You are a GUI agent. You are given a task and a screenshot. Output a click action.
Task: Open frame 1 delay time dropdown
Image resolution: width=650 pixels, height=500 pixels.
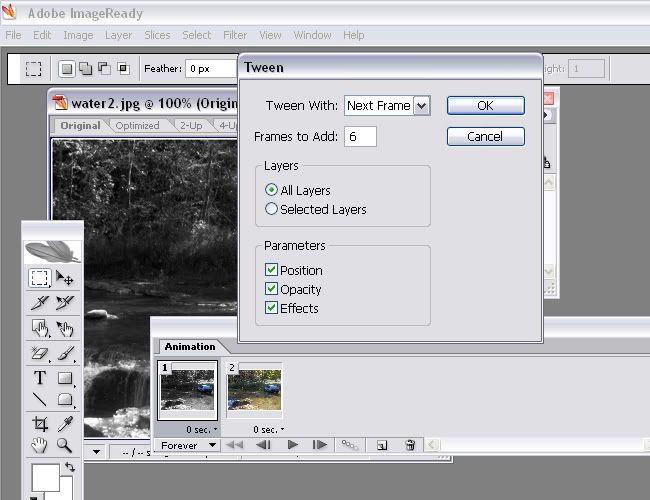(202, 430)
